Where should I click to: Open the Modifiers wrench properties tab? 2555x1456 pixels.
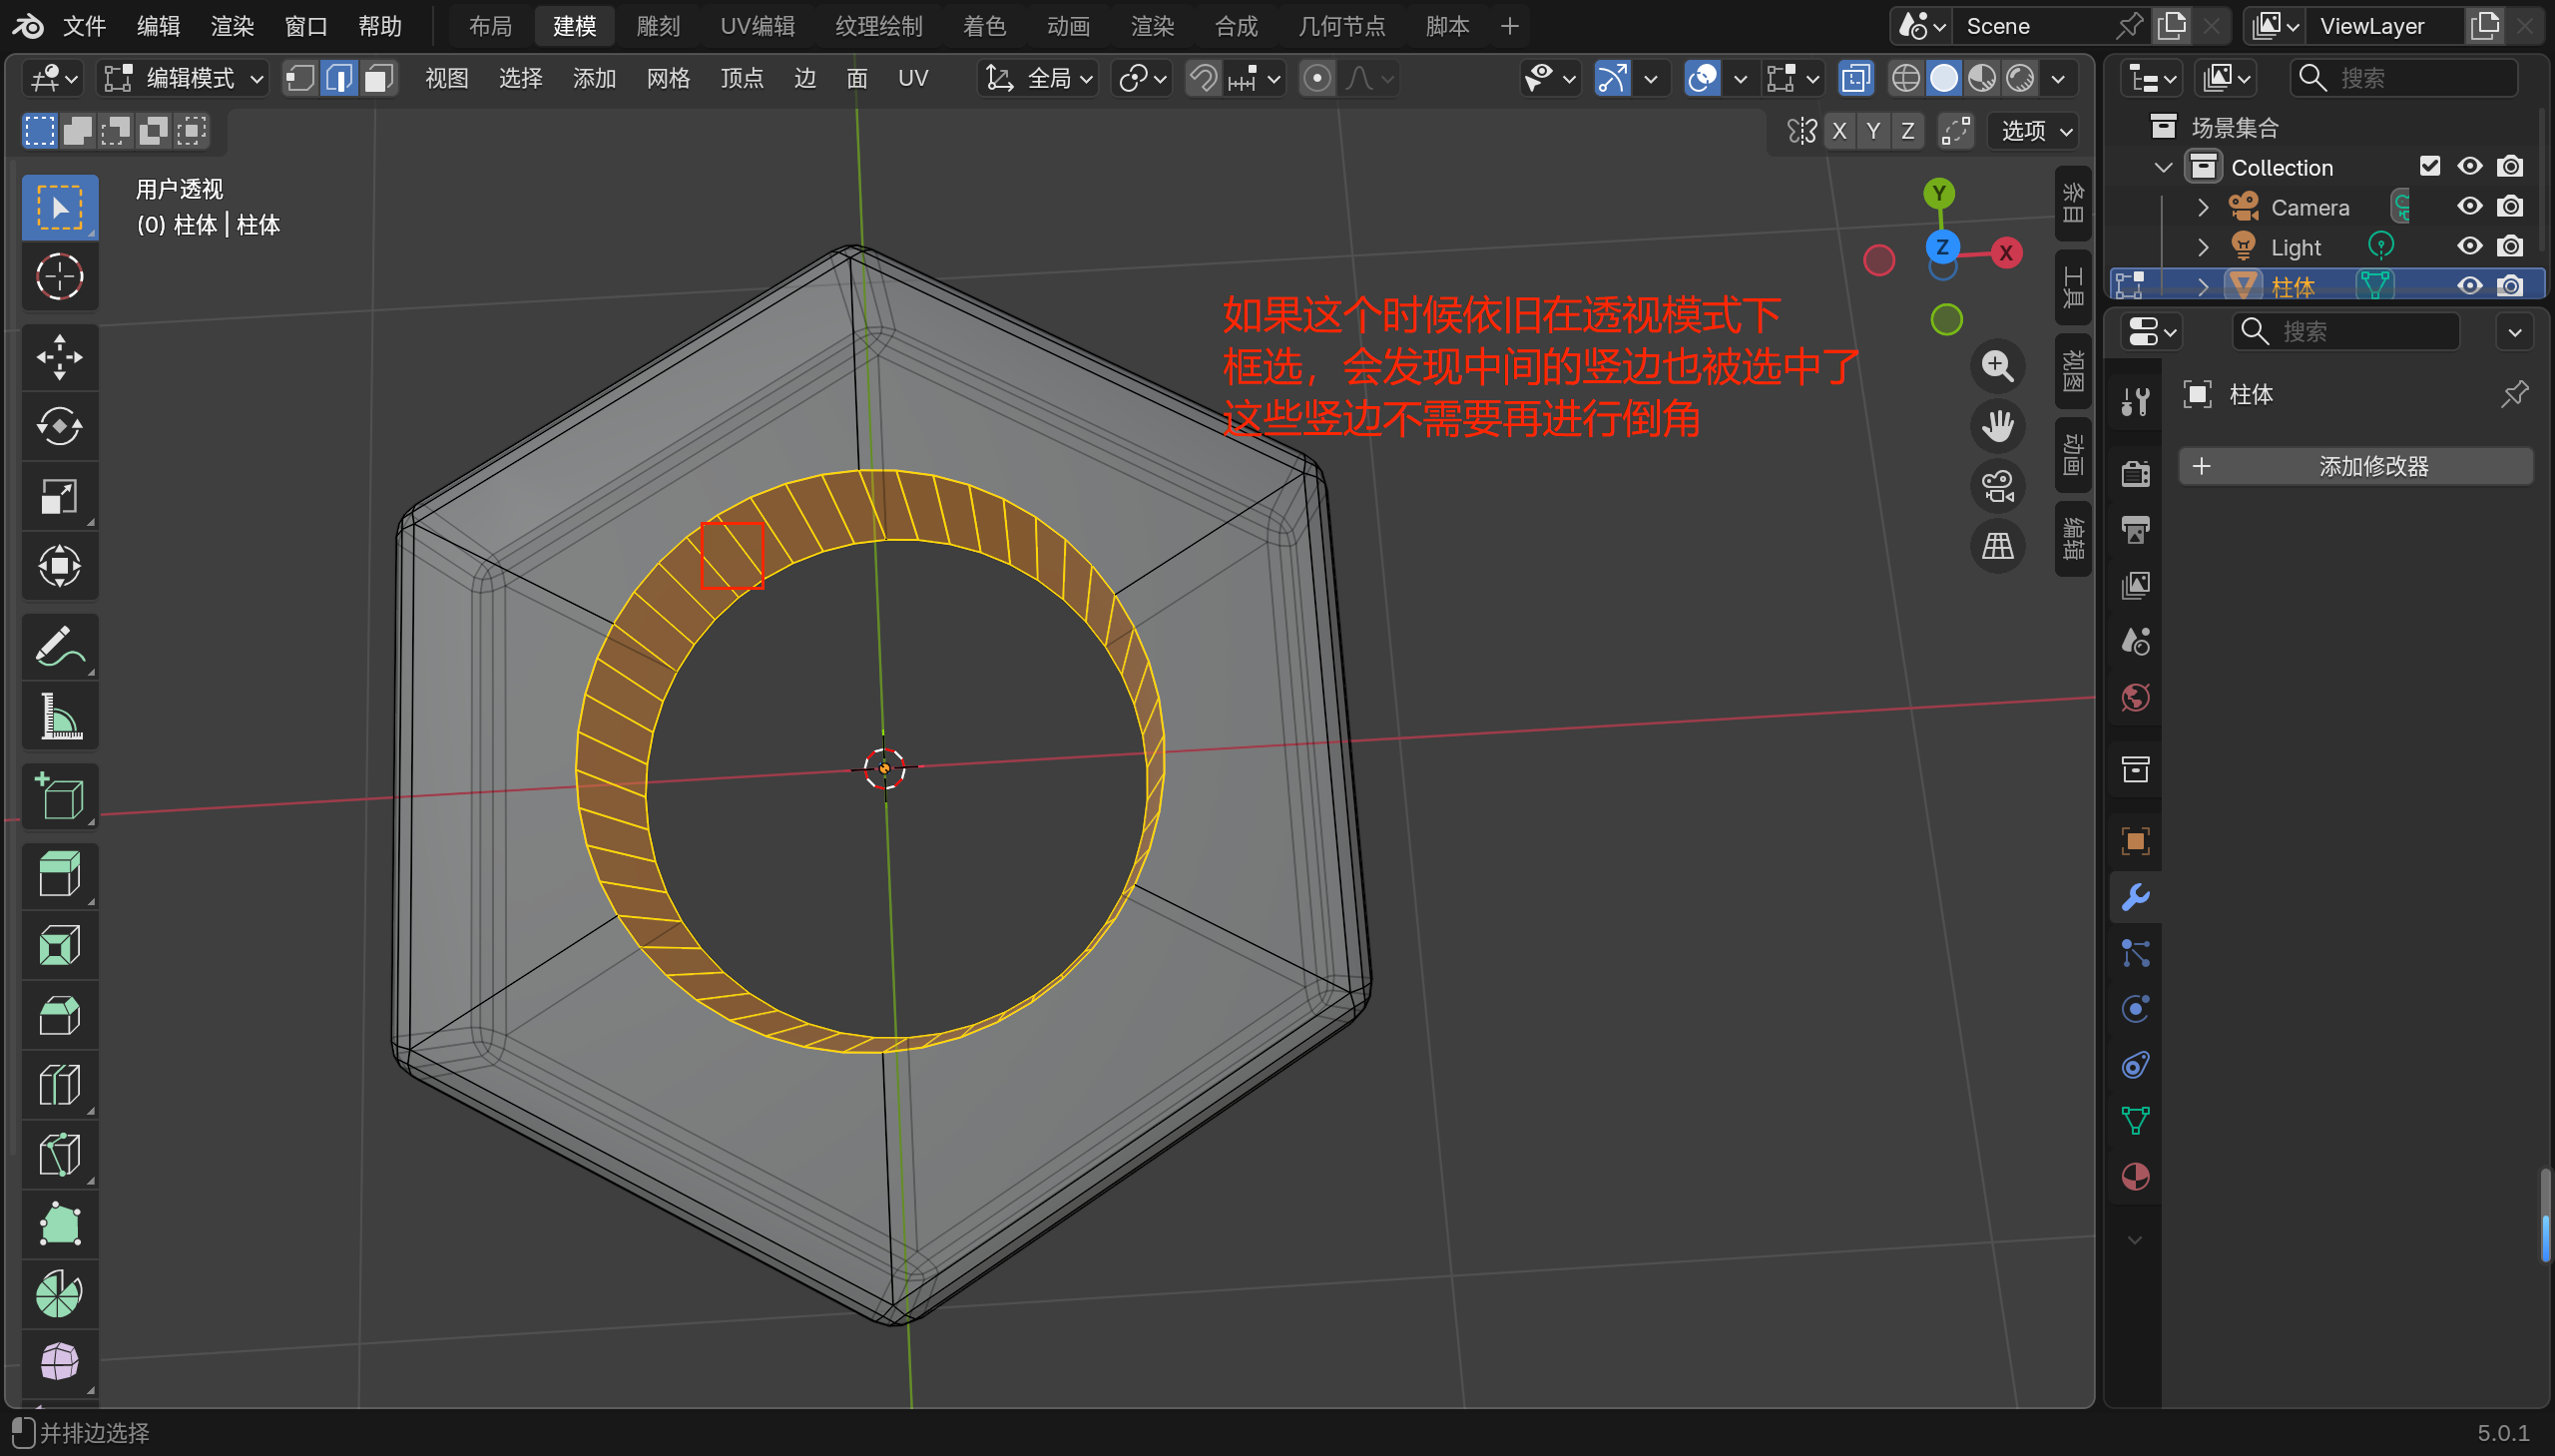click(2135, 897)
